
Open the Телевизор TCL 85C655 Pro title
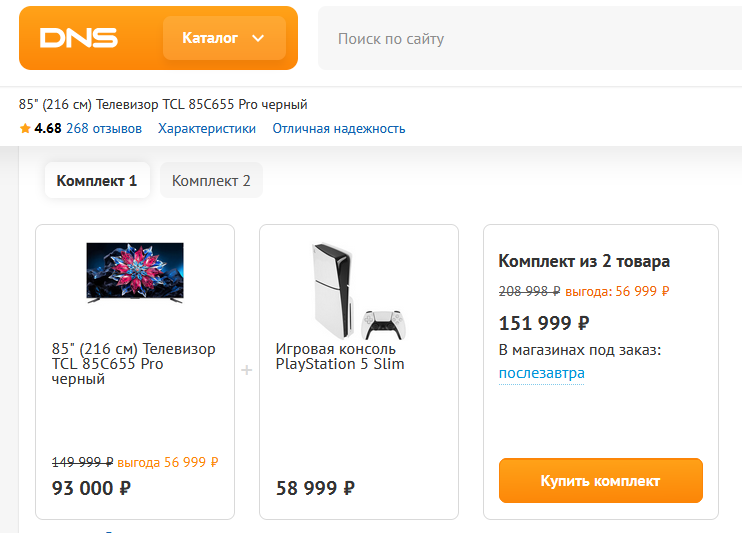(x=133, y=364)
